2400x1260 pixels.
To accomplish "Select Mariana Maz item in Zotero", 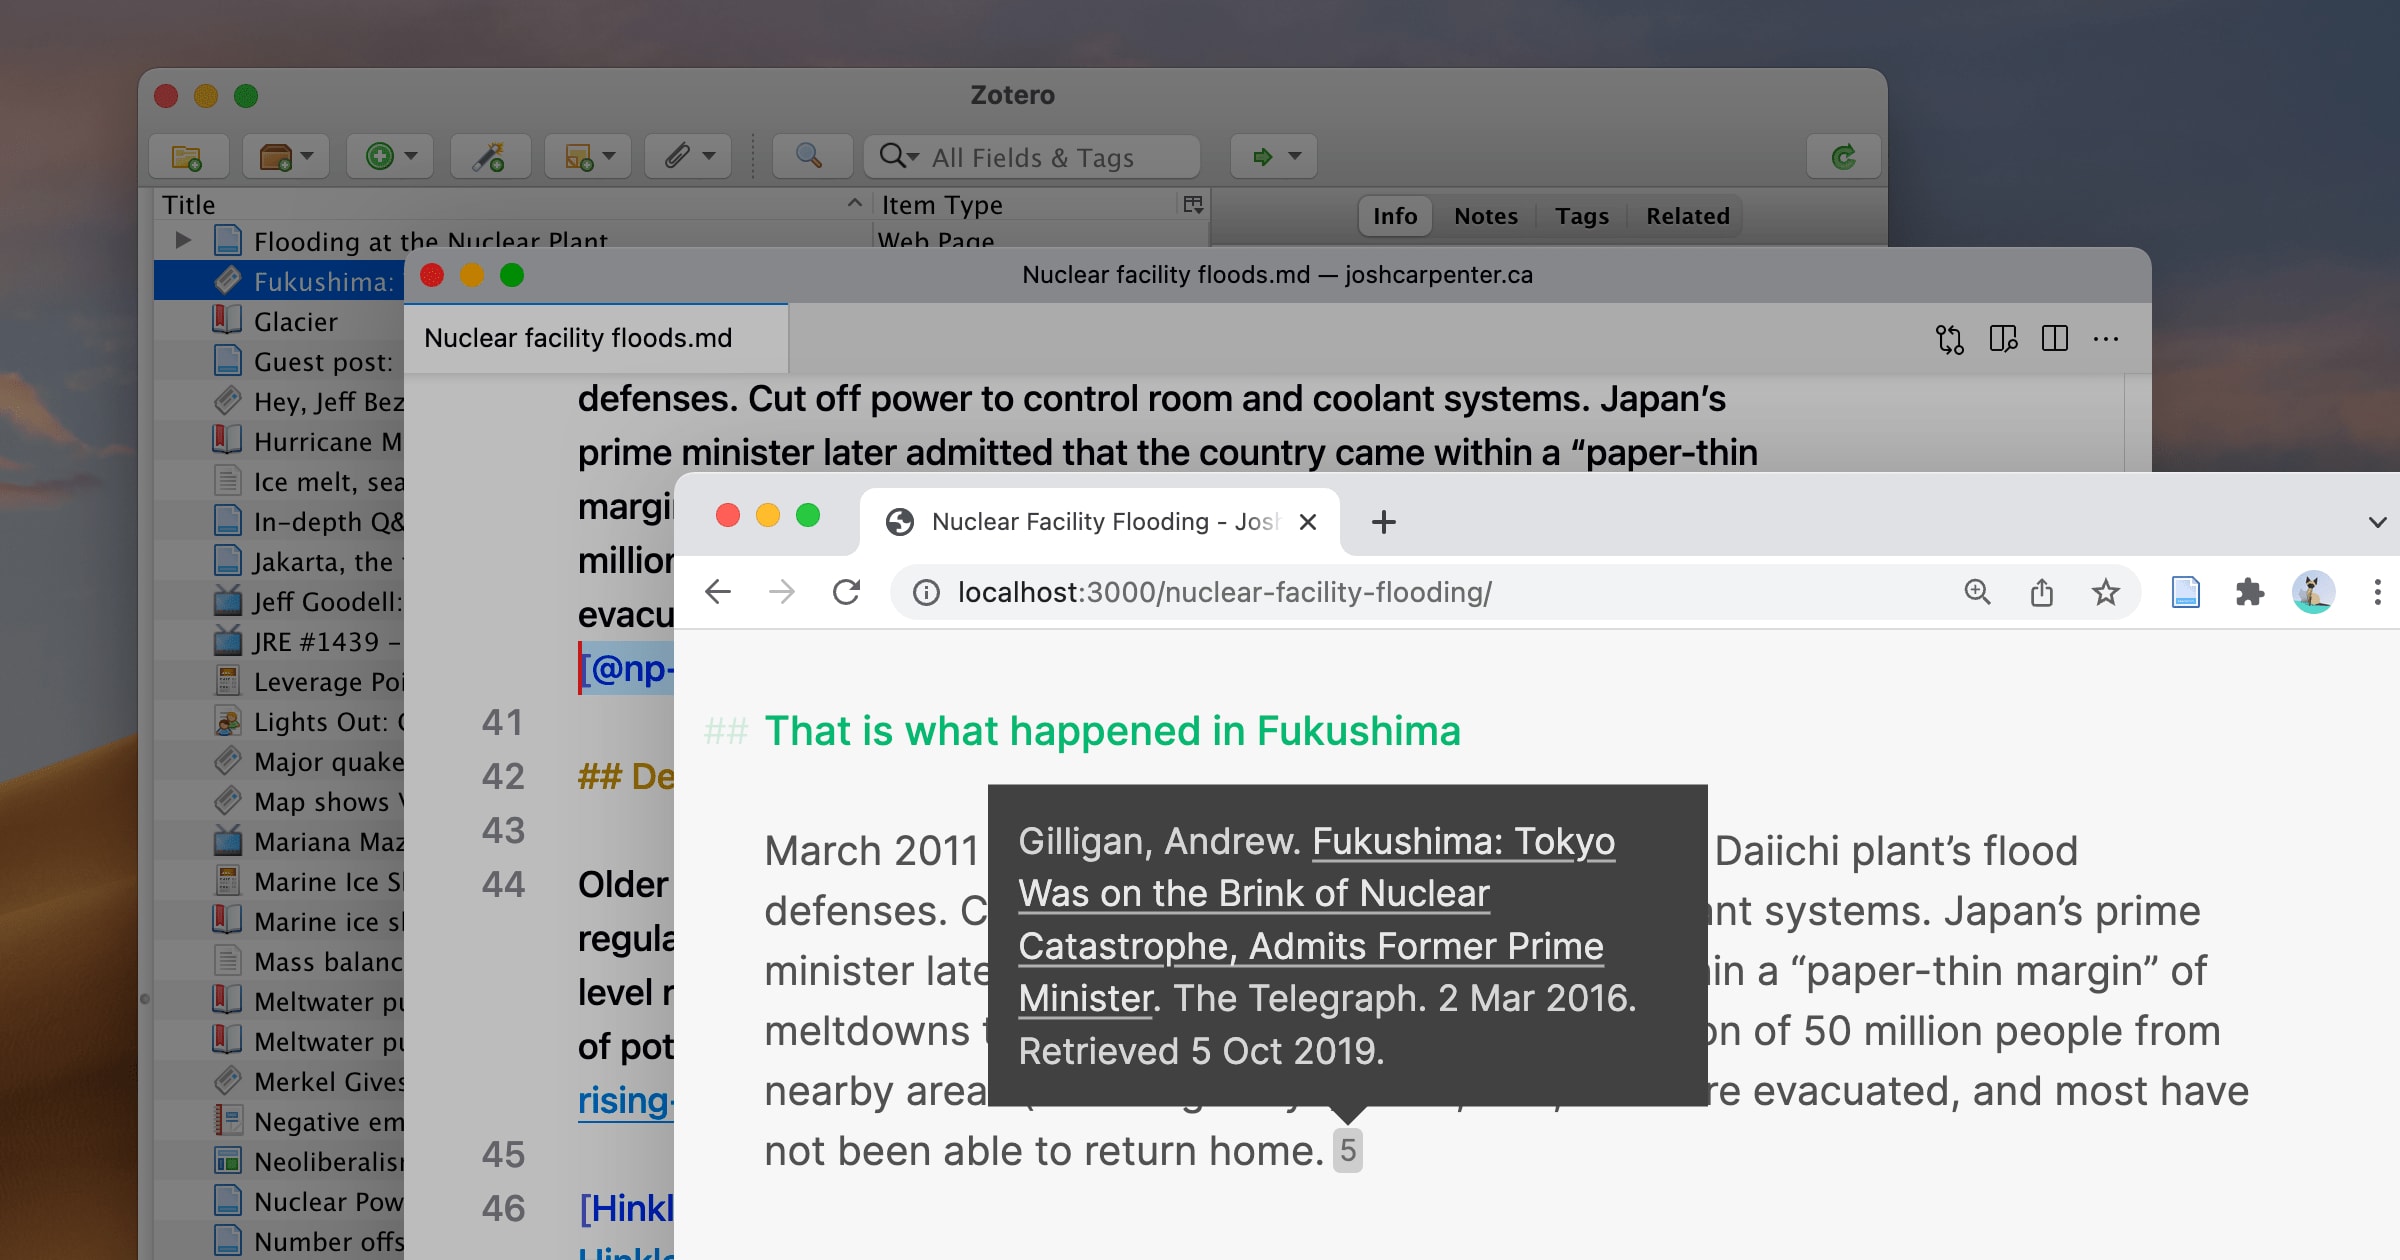I will (280, 841).
